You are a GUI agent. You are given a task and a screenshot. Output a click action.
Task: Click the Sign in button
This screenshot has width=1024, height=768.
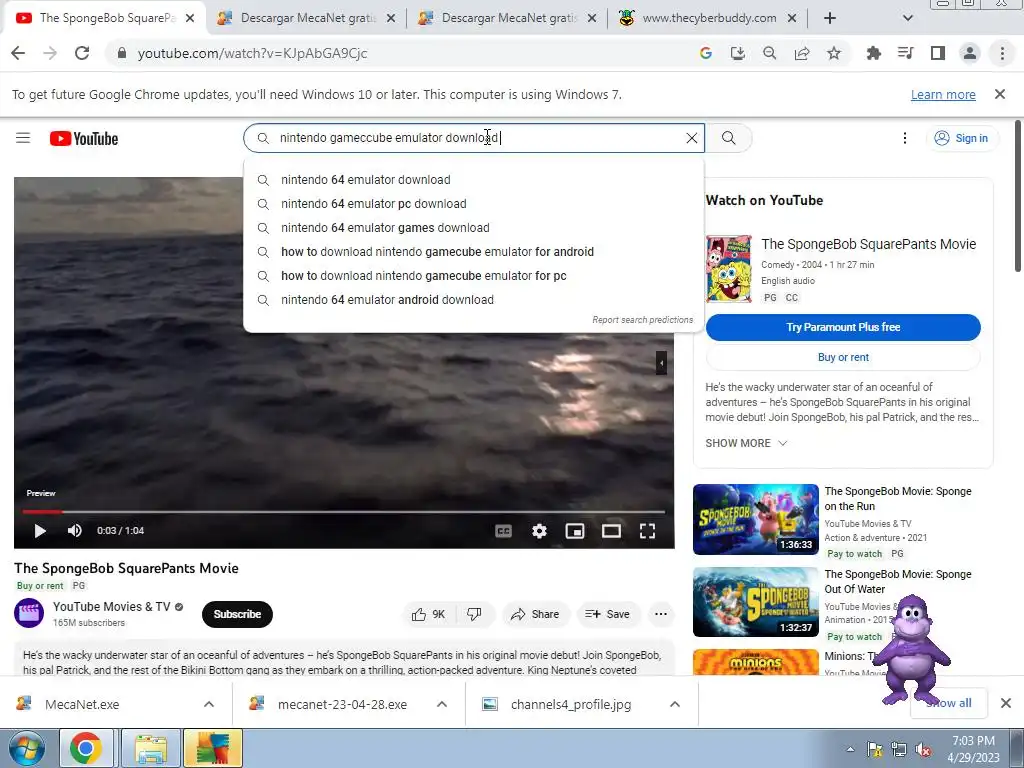click(961, 138)
